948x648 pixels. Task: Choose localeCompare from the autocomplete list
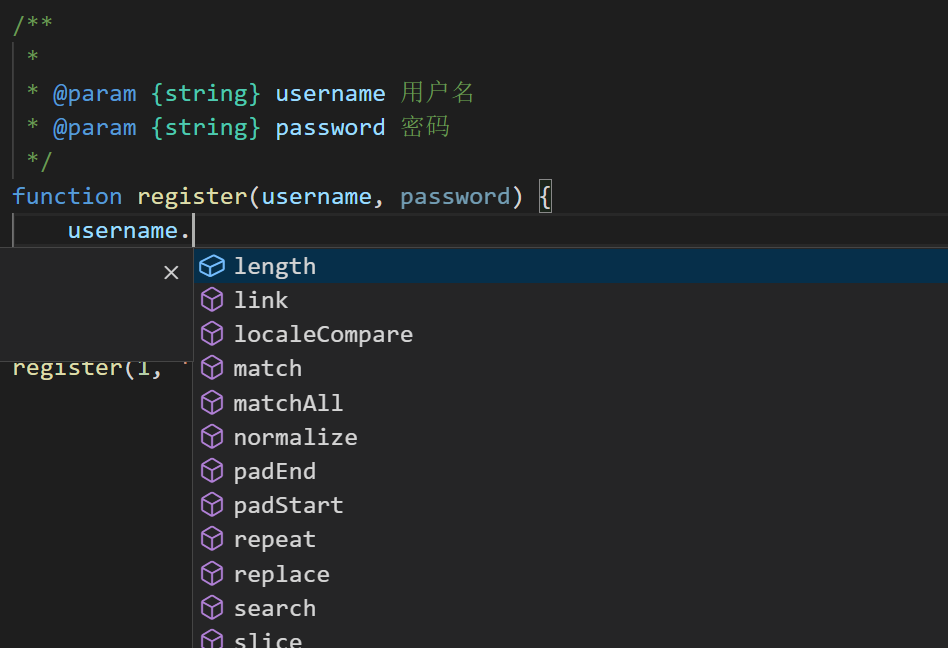point(323,334)
